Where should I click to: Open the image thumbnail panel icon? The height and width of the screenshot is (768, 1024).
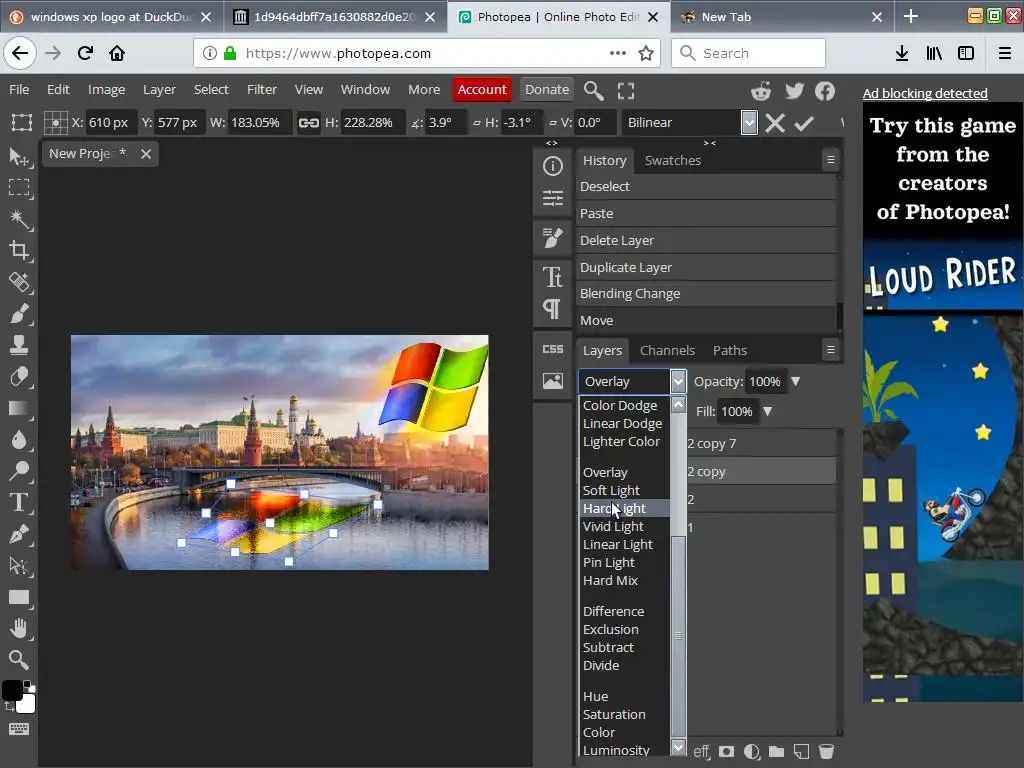click(x=552, y=381)
